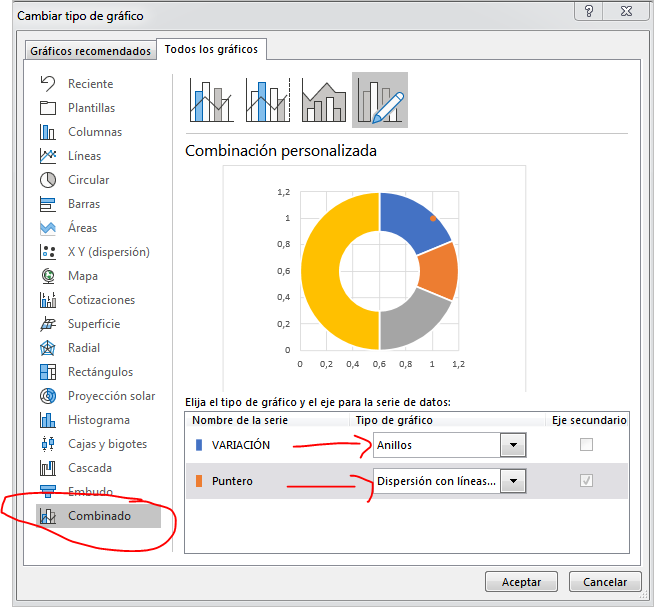Open chart type dropdown arrow for VARIACIÓN
This screenshot has height=607, width=654.
coord(513,445)
